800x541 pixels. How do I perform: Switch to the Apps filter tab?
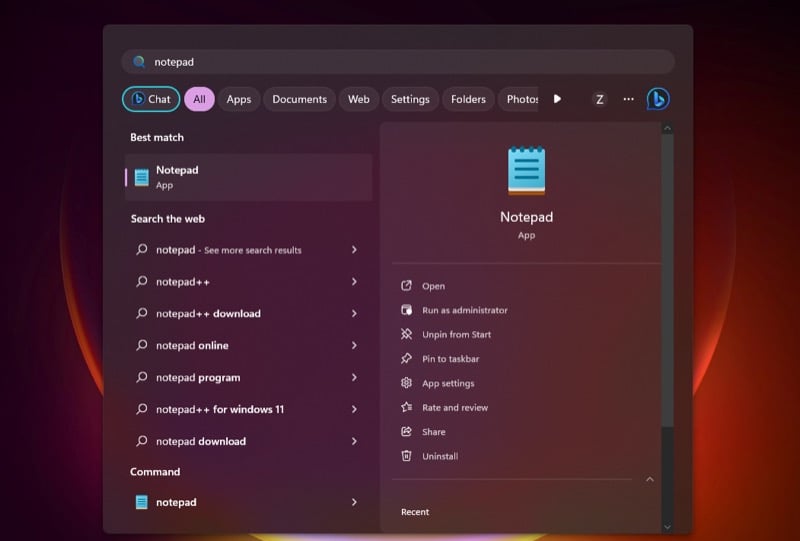(239, 99)
